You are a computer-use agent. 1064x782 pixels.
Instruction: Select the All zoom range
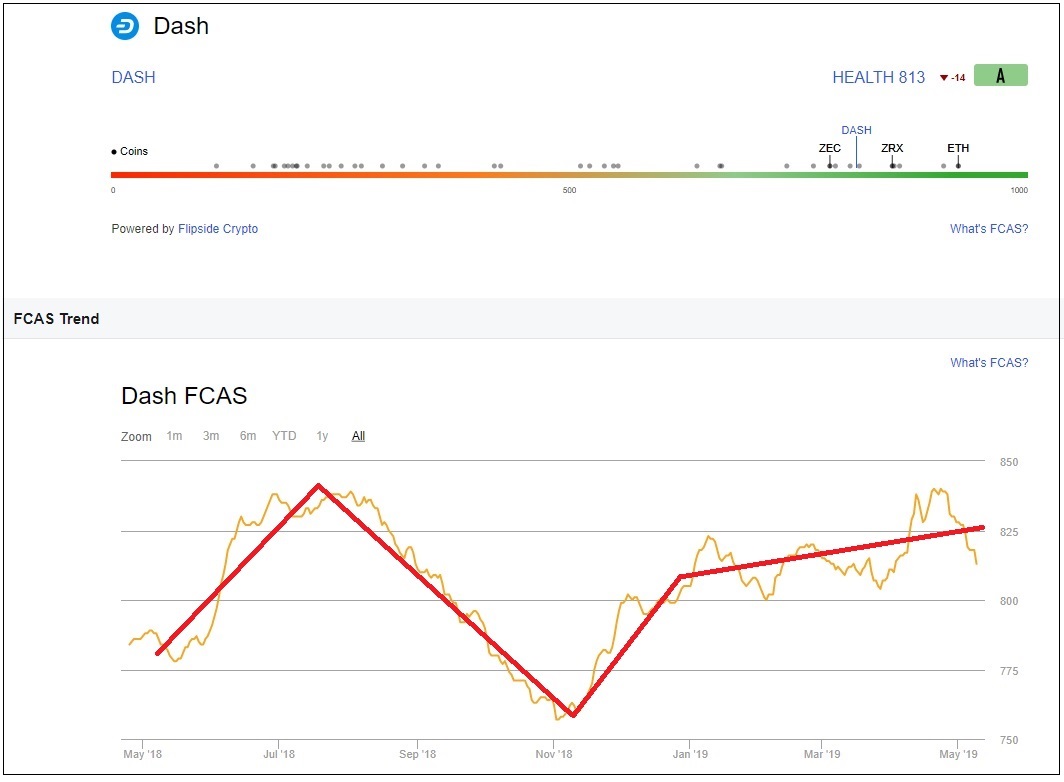pos(358,436)
